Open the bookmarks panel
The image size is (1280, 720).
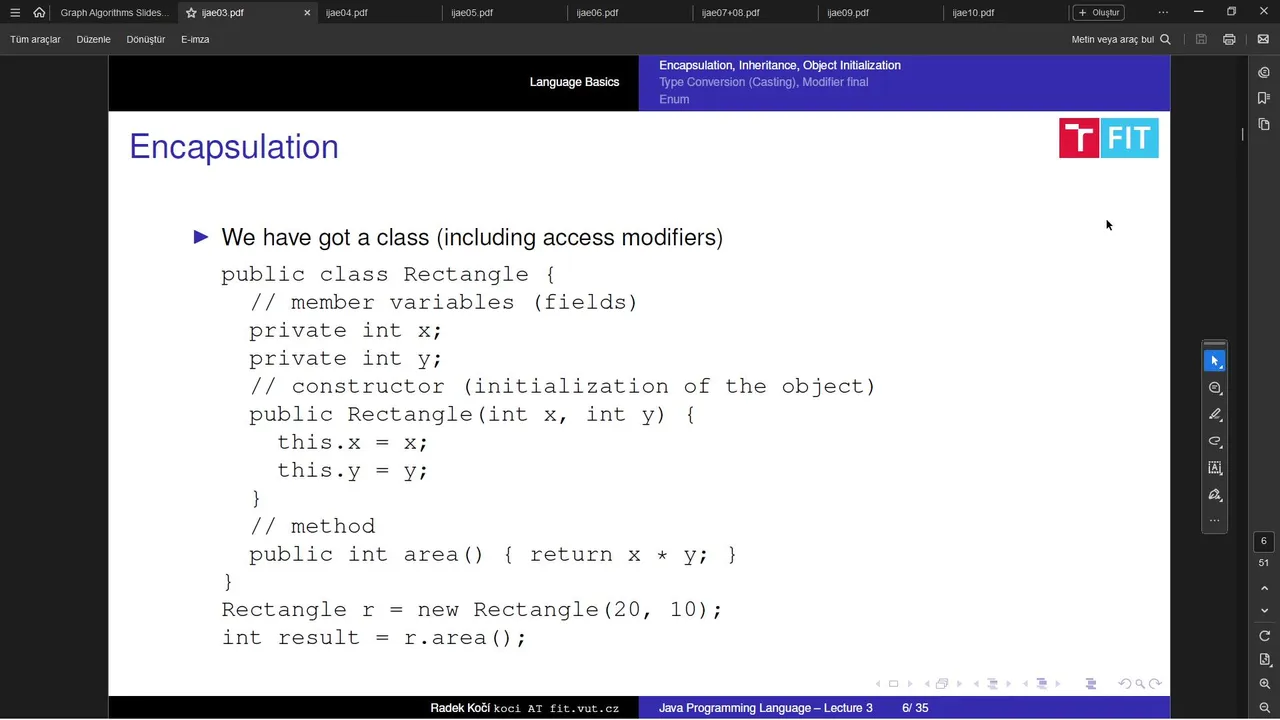(1264, 98)
